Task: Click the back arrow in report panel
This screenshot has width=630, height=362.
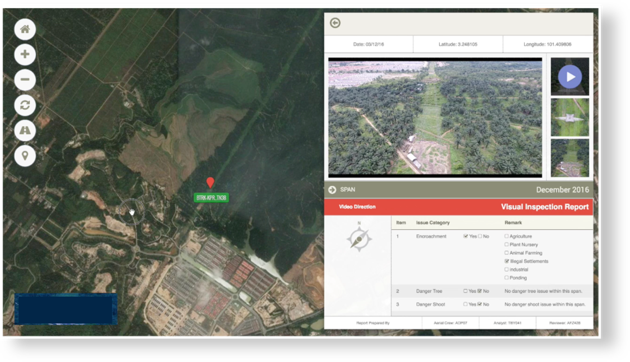Action: pyautogui.click(x=335, y=23)
